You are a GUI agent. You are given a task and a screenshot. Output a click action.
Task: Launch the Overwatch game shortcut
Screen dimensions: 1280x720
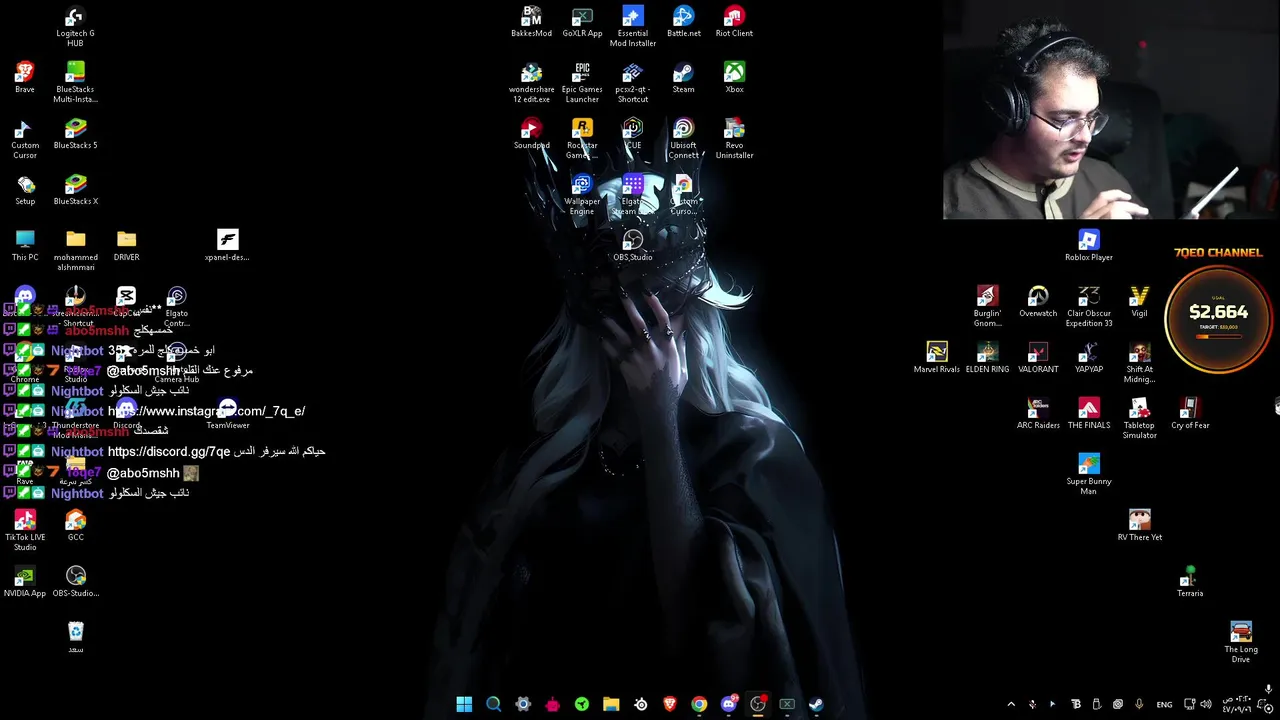click(x=1038, y=302)
